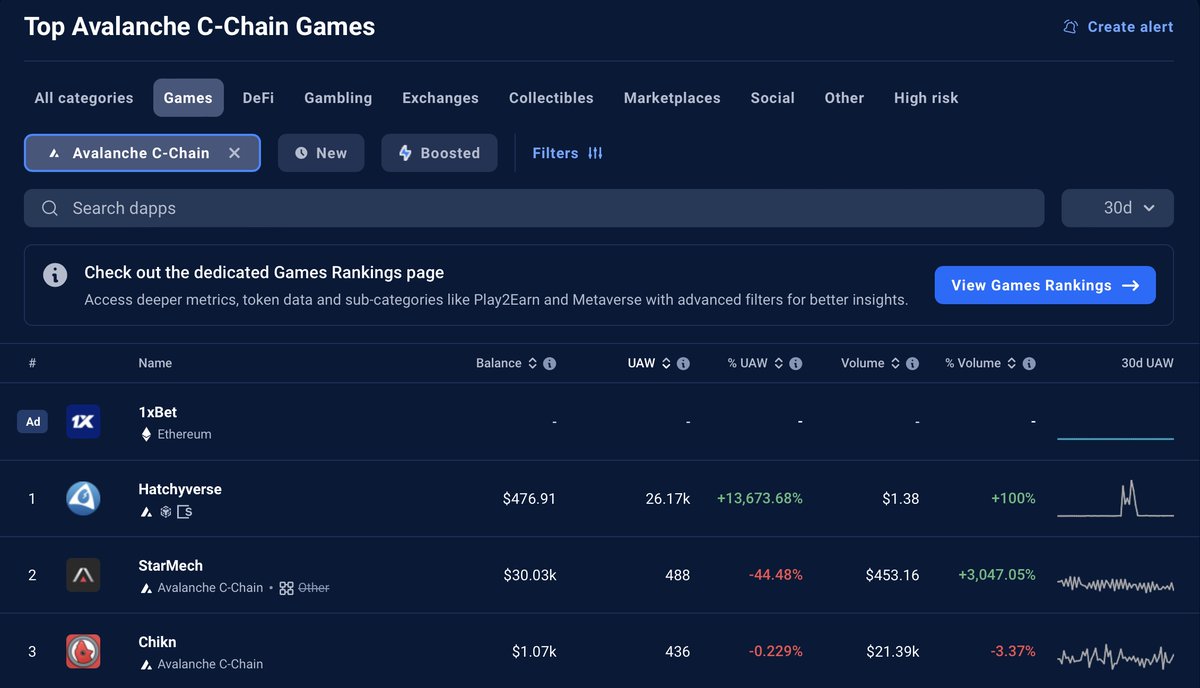
Task: Open the Hatchyverse dapp thumbnail logo
Action: click(83, 497)
